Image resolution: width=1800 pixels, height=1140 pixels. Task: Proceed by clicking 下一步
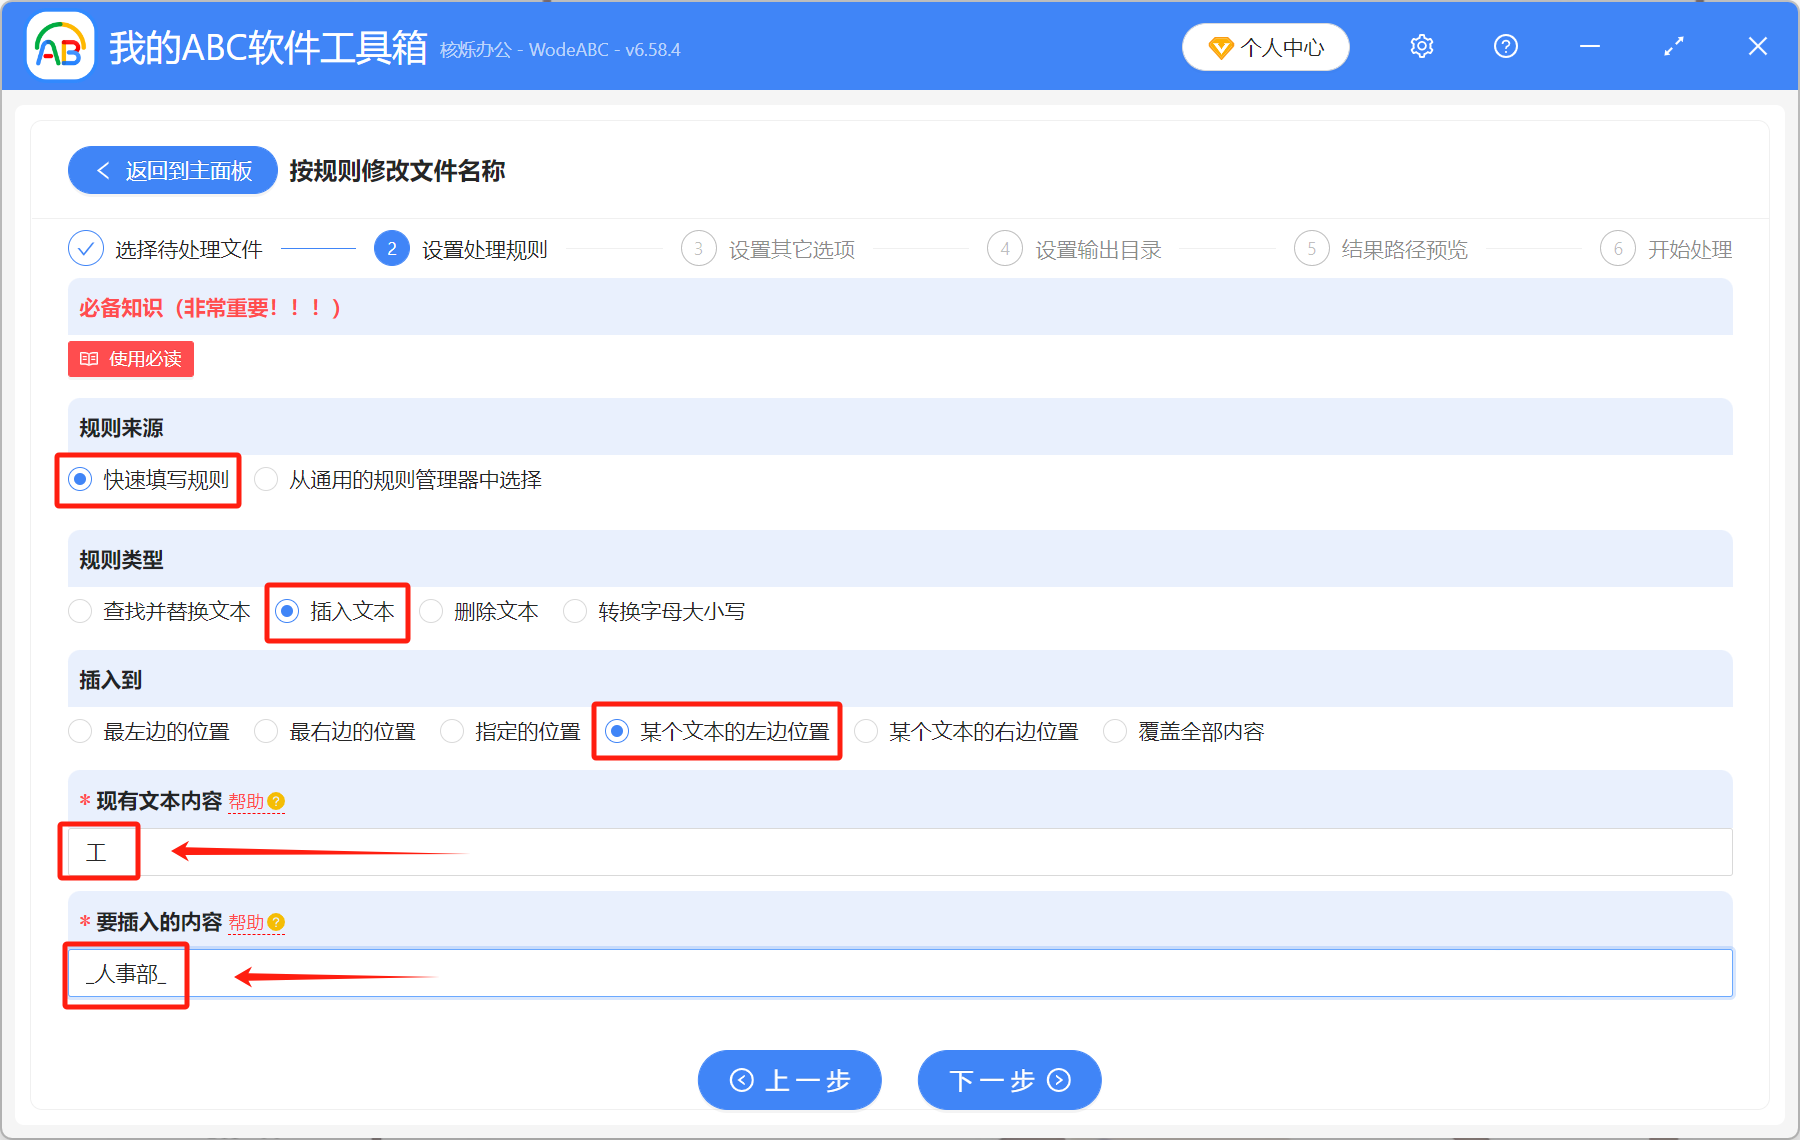click(1008, 1080)
